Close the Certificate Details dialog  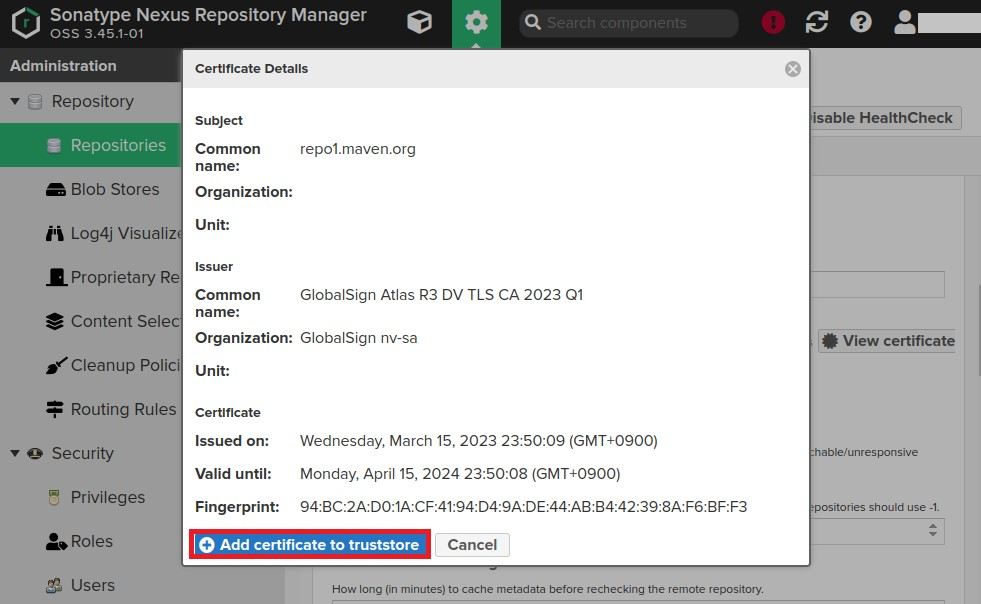coord(793,69)
